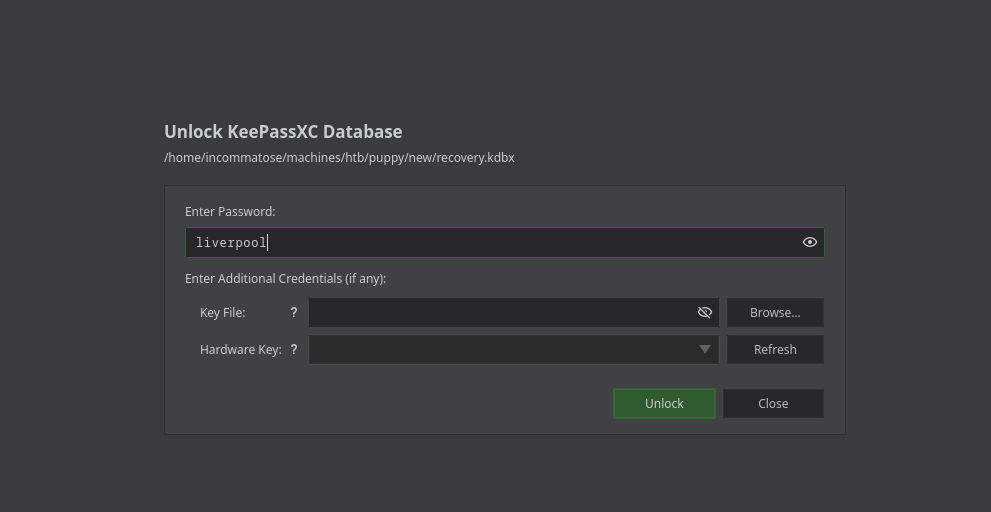Unlock the database with the green button
Image resolution: width=991 pixels, height=512 pixels.
664,404
